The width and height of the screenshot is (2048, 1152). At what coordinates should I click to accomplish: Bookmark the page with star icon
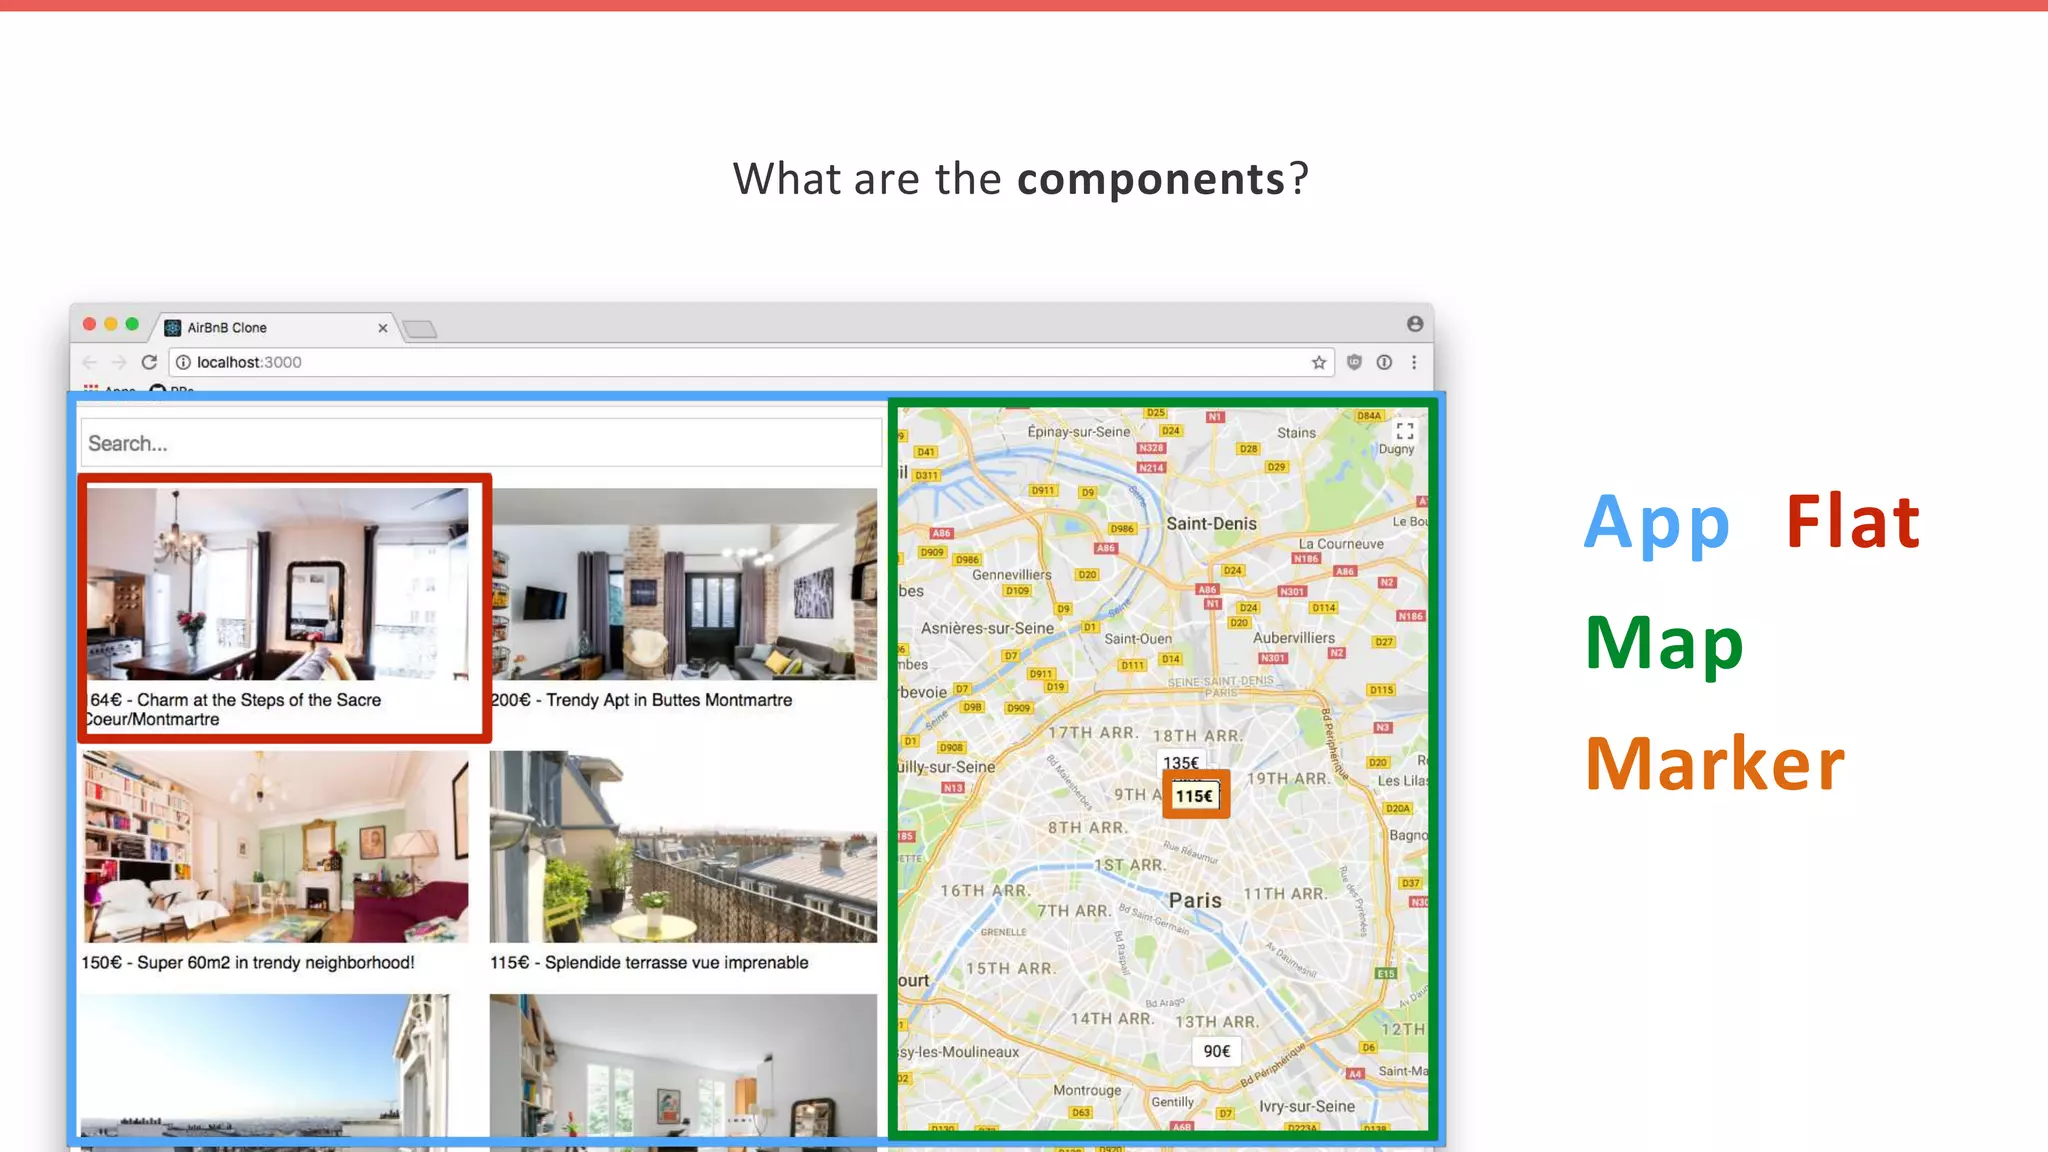(1319, 362)
